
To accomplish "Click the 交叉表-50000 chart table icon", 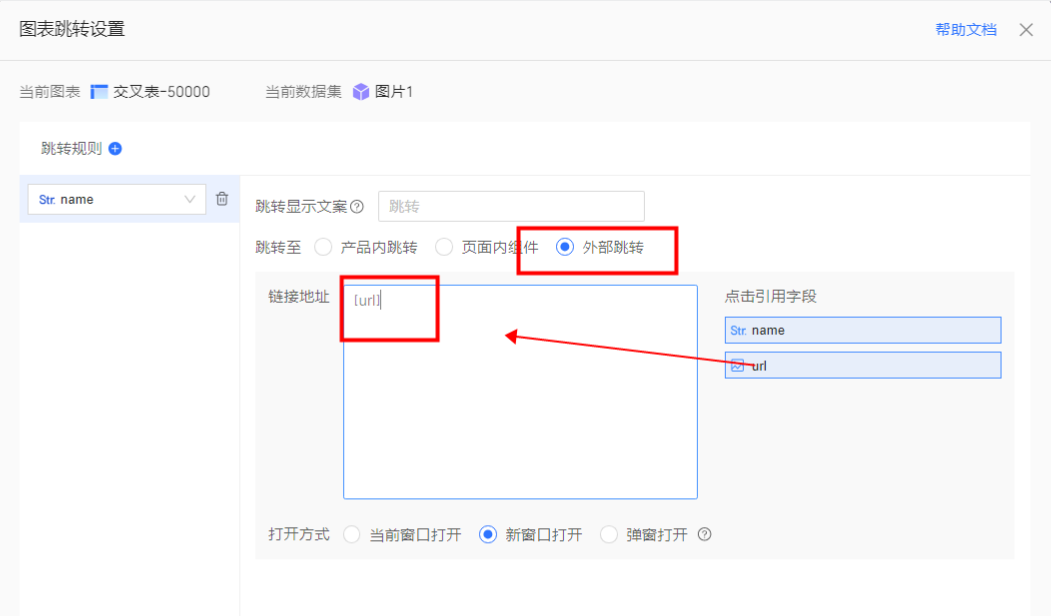I will pyautogui.click(x=99, y=92).
